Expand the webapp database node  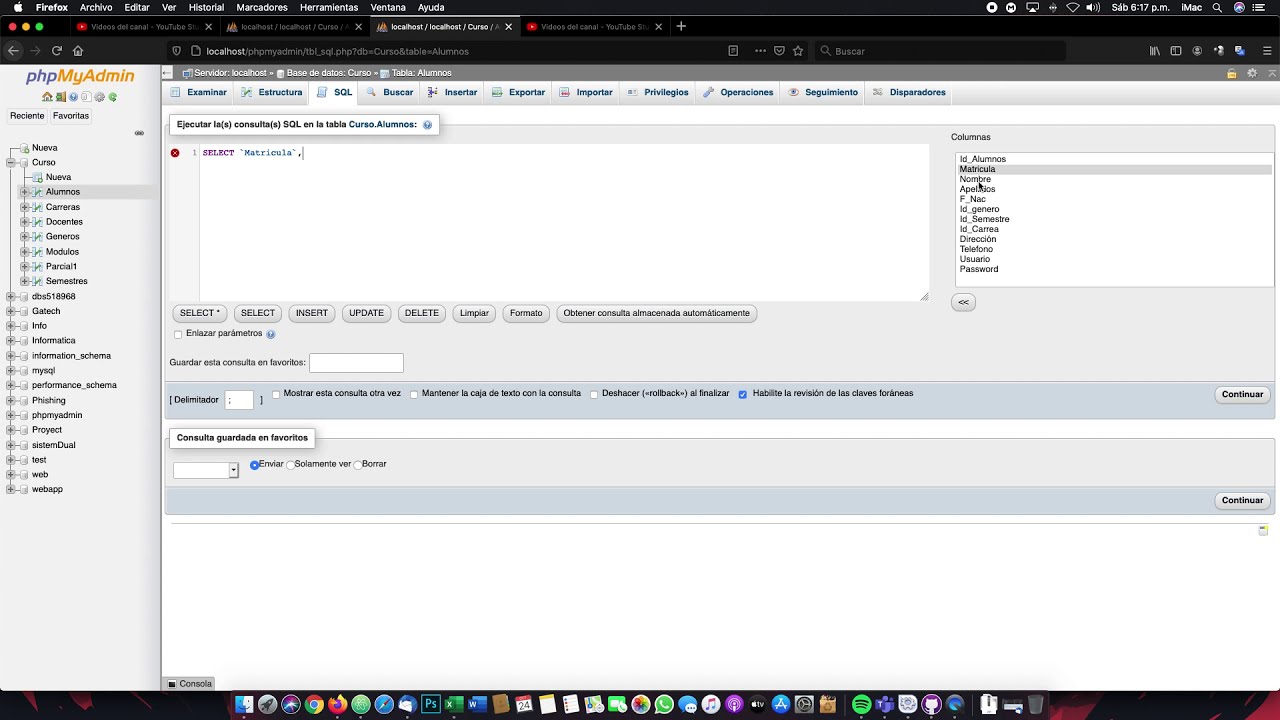click(x=11, y=490)
